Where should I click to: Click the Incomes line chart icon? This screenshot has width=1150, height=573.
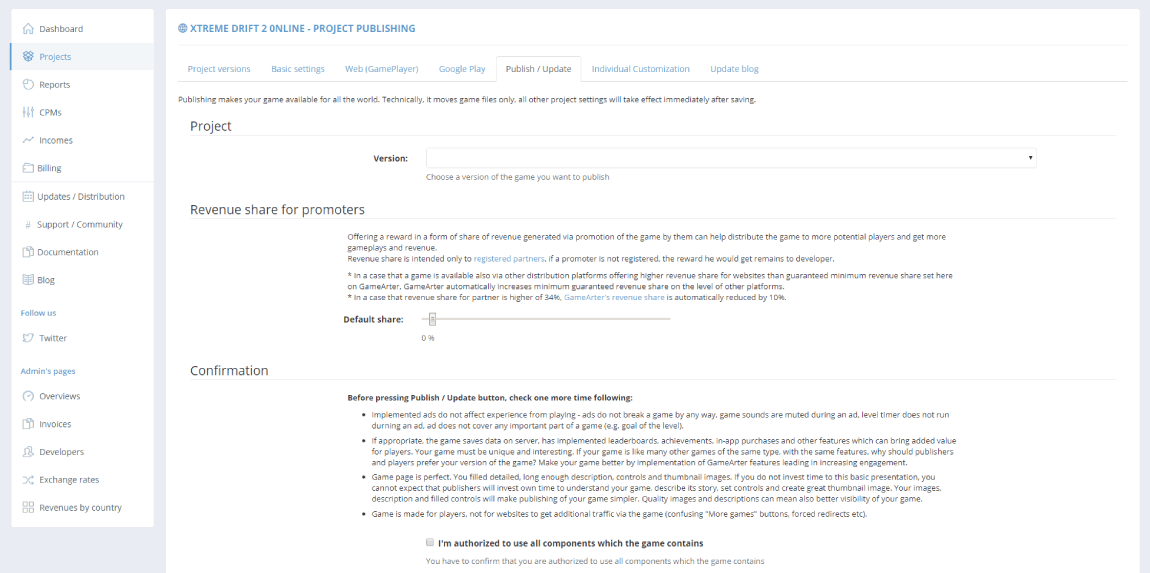coord(29,140)
